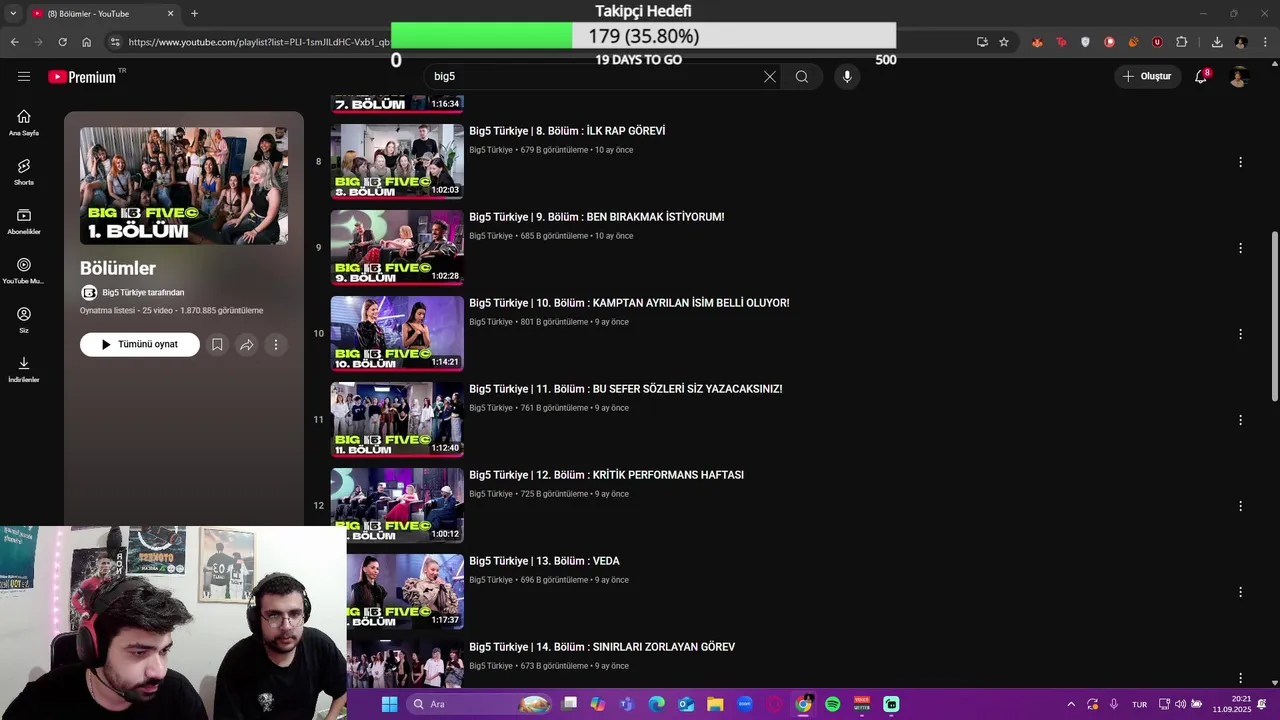Show hidden system tray icons chevron
The width and height of the screenshot is (1280, 720).
tap(1071, 704)
